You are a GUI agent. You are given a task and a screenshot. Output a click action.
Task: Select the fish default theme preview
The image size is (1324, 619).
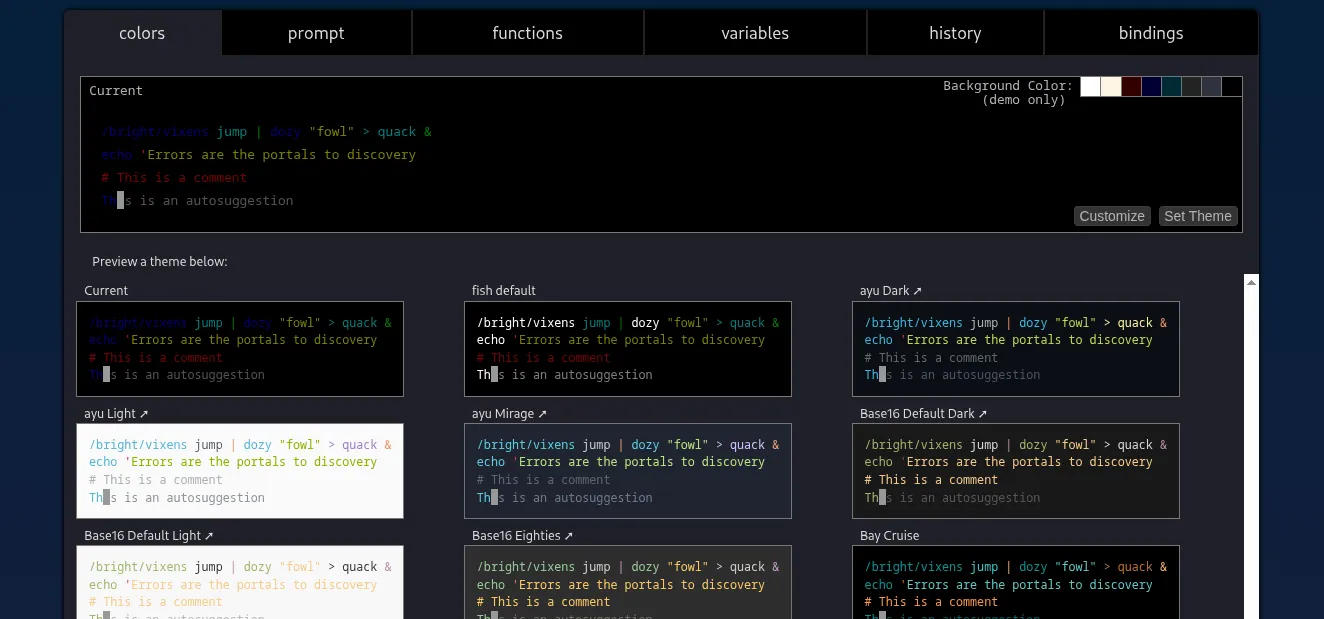click(x=628, y=349)
